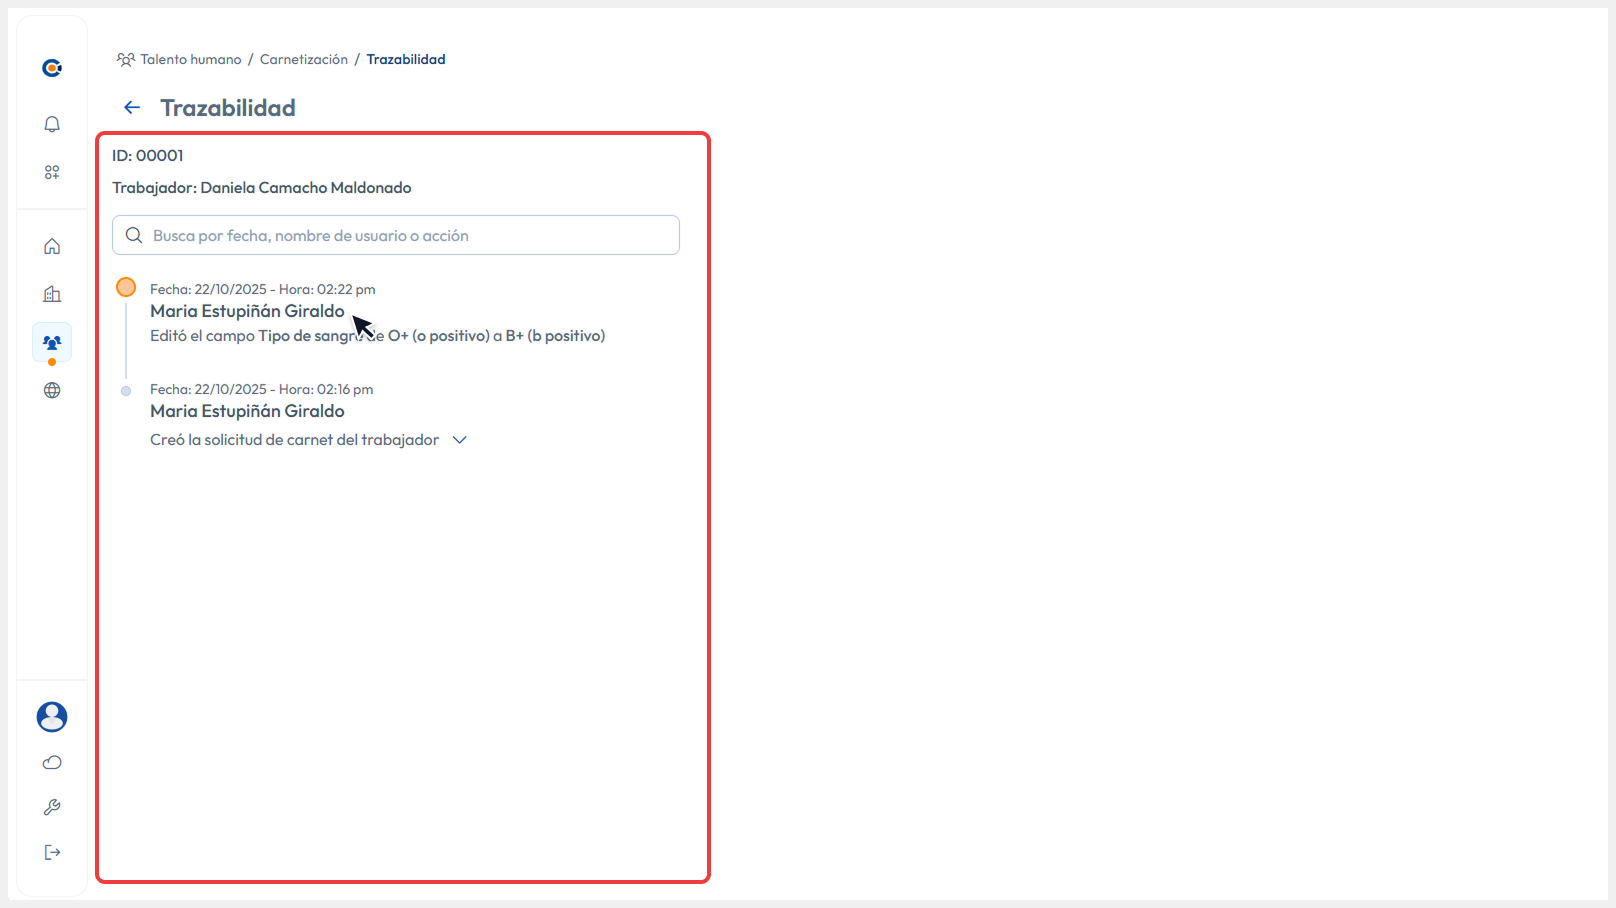Click the application logo at top left

(x=51, y=67)
